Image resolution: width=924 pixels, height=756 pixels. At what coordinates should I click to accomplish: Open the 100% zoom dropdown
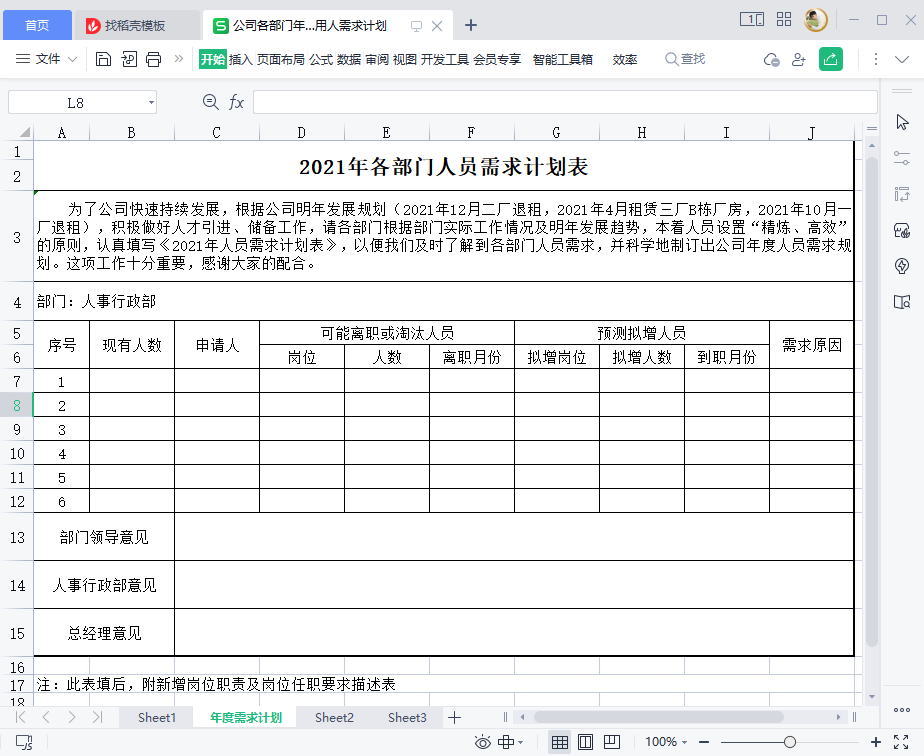(x=666, y=742)
